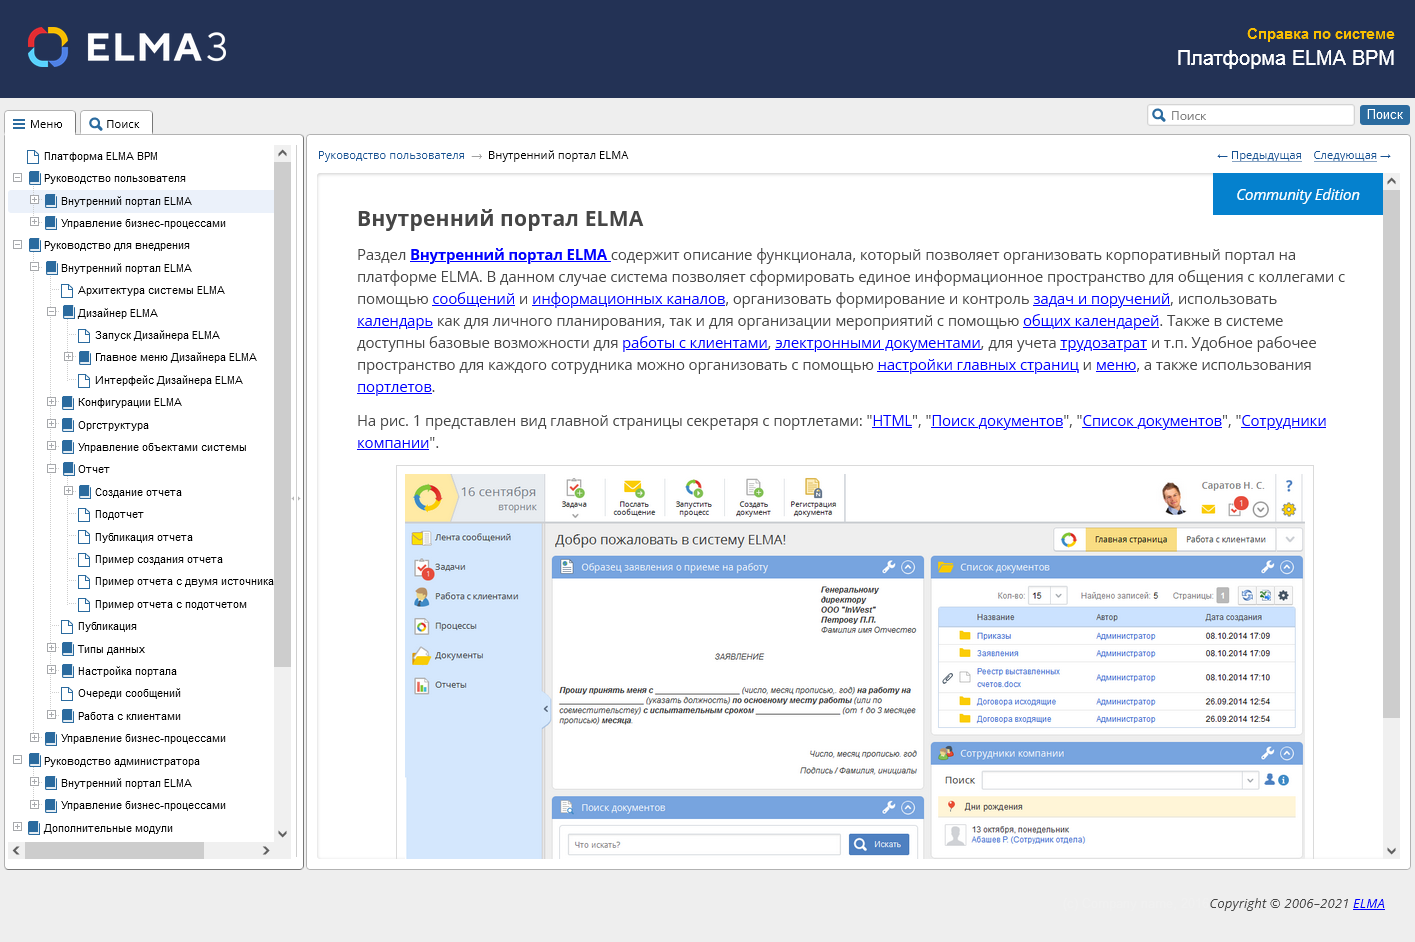
Task: Click book icon of Дизайнер ELMA
Action: 69,313
